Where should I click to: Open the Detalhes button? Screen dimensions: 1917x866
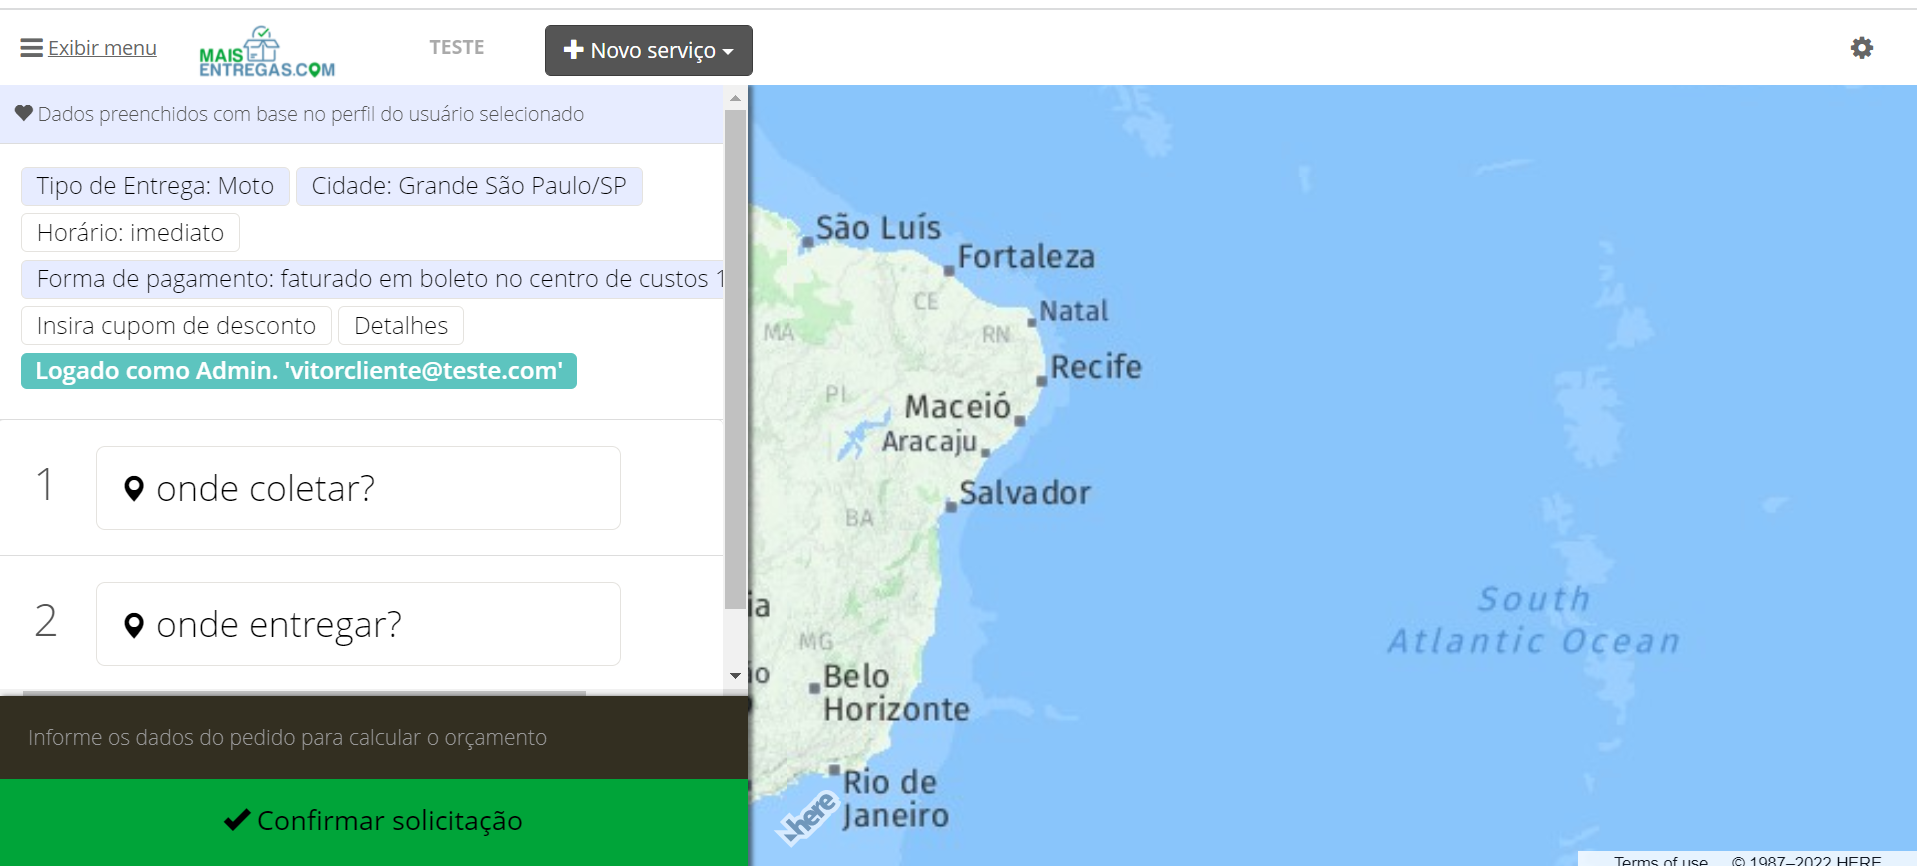click(401, 326)
